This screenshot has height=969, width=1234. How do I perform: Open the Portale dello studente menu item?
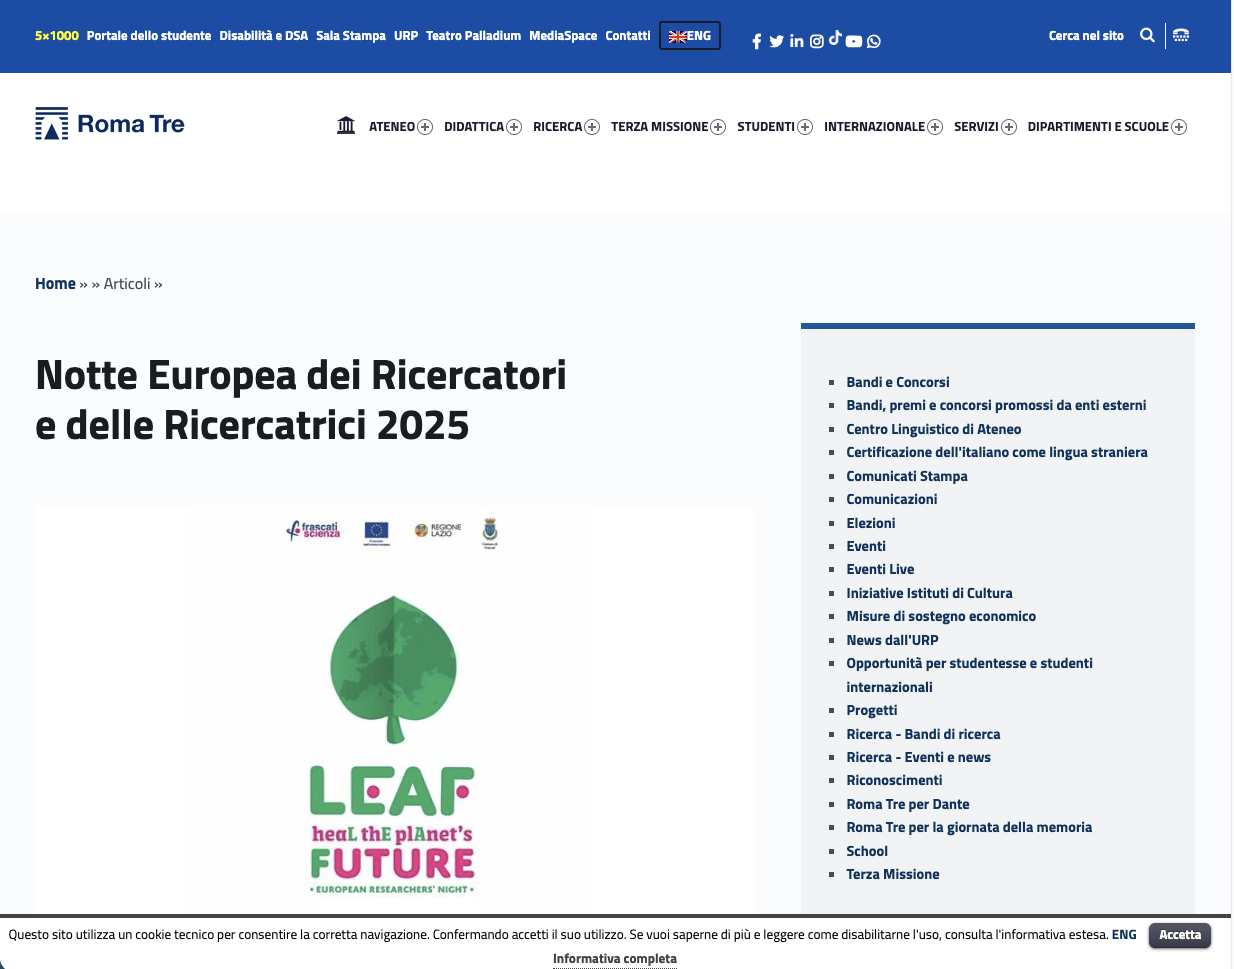click(x=148, y=35)
